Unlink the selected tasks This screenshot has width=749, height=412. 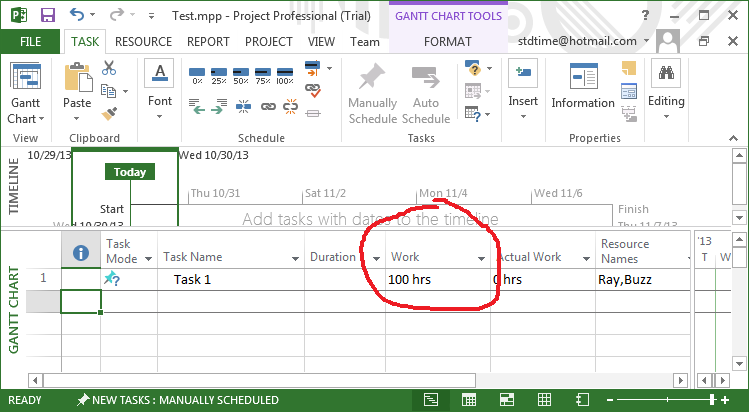coord(290,106)
